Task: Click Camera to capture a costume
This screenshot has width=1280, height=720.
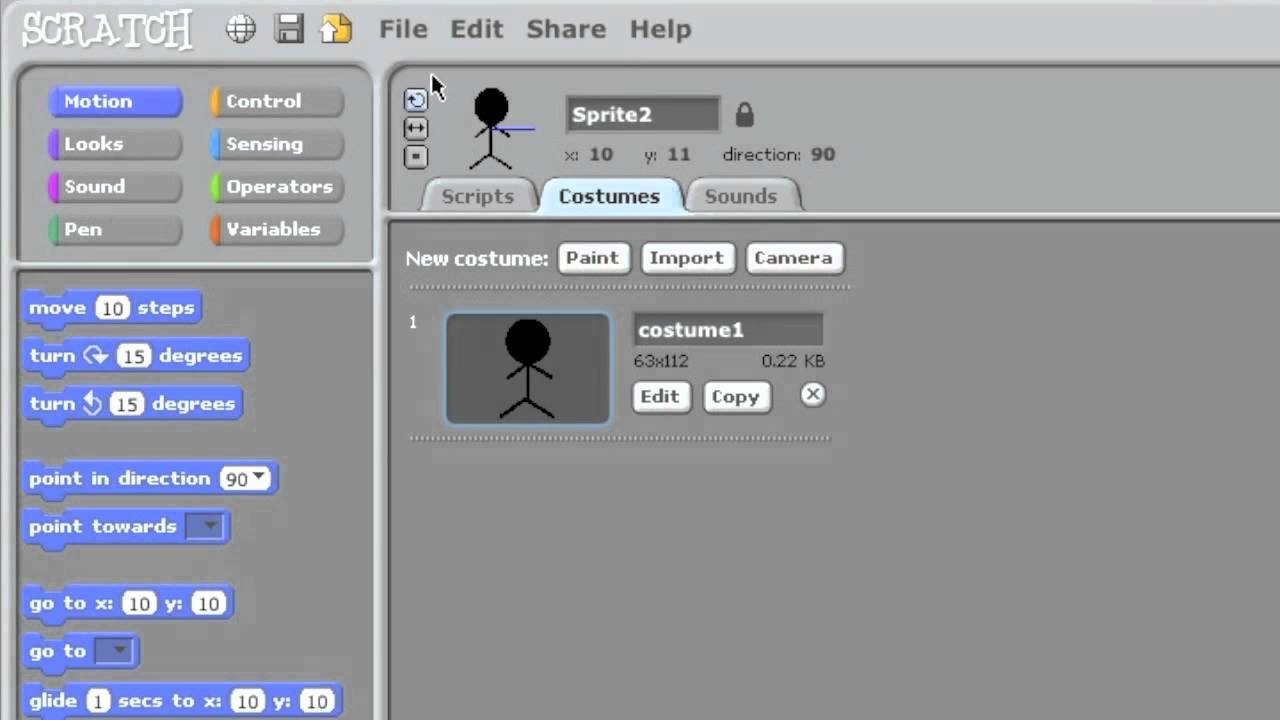Action: (793, 258)
